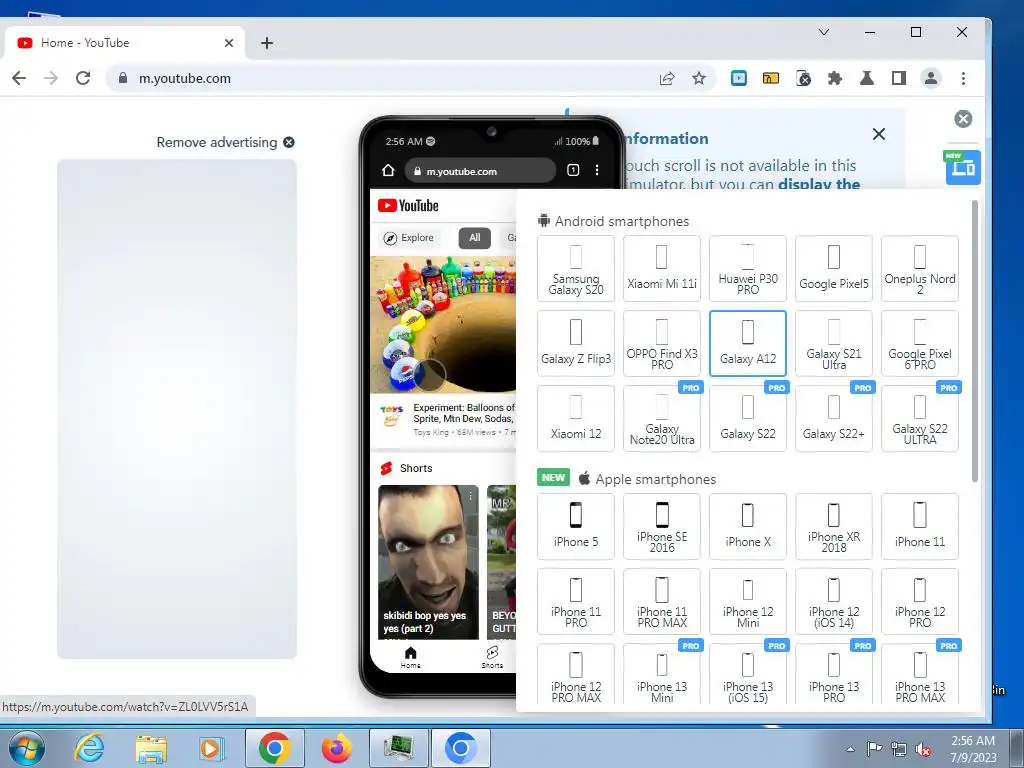The height and width of the screenshot is (768, 1024).
Task: Open the emulator browser three-dot menu
Action: (x=597, y=170)
